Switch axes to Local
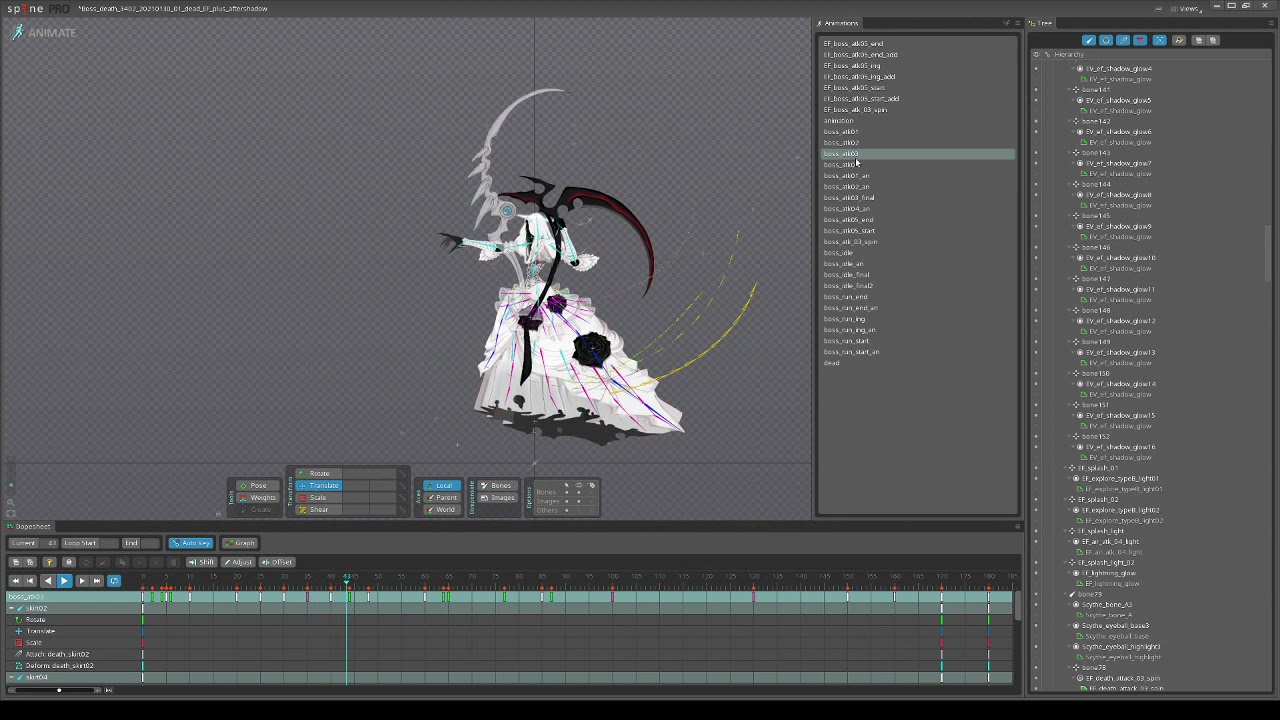The height and width of the screenshot is (720, 1280). click(x=440, y=486)
